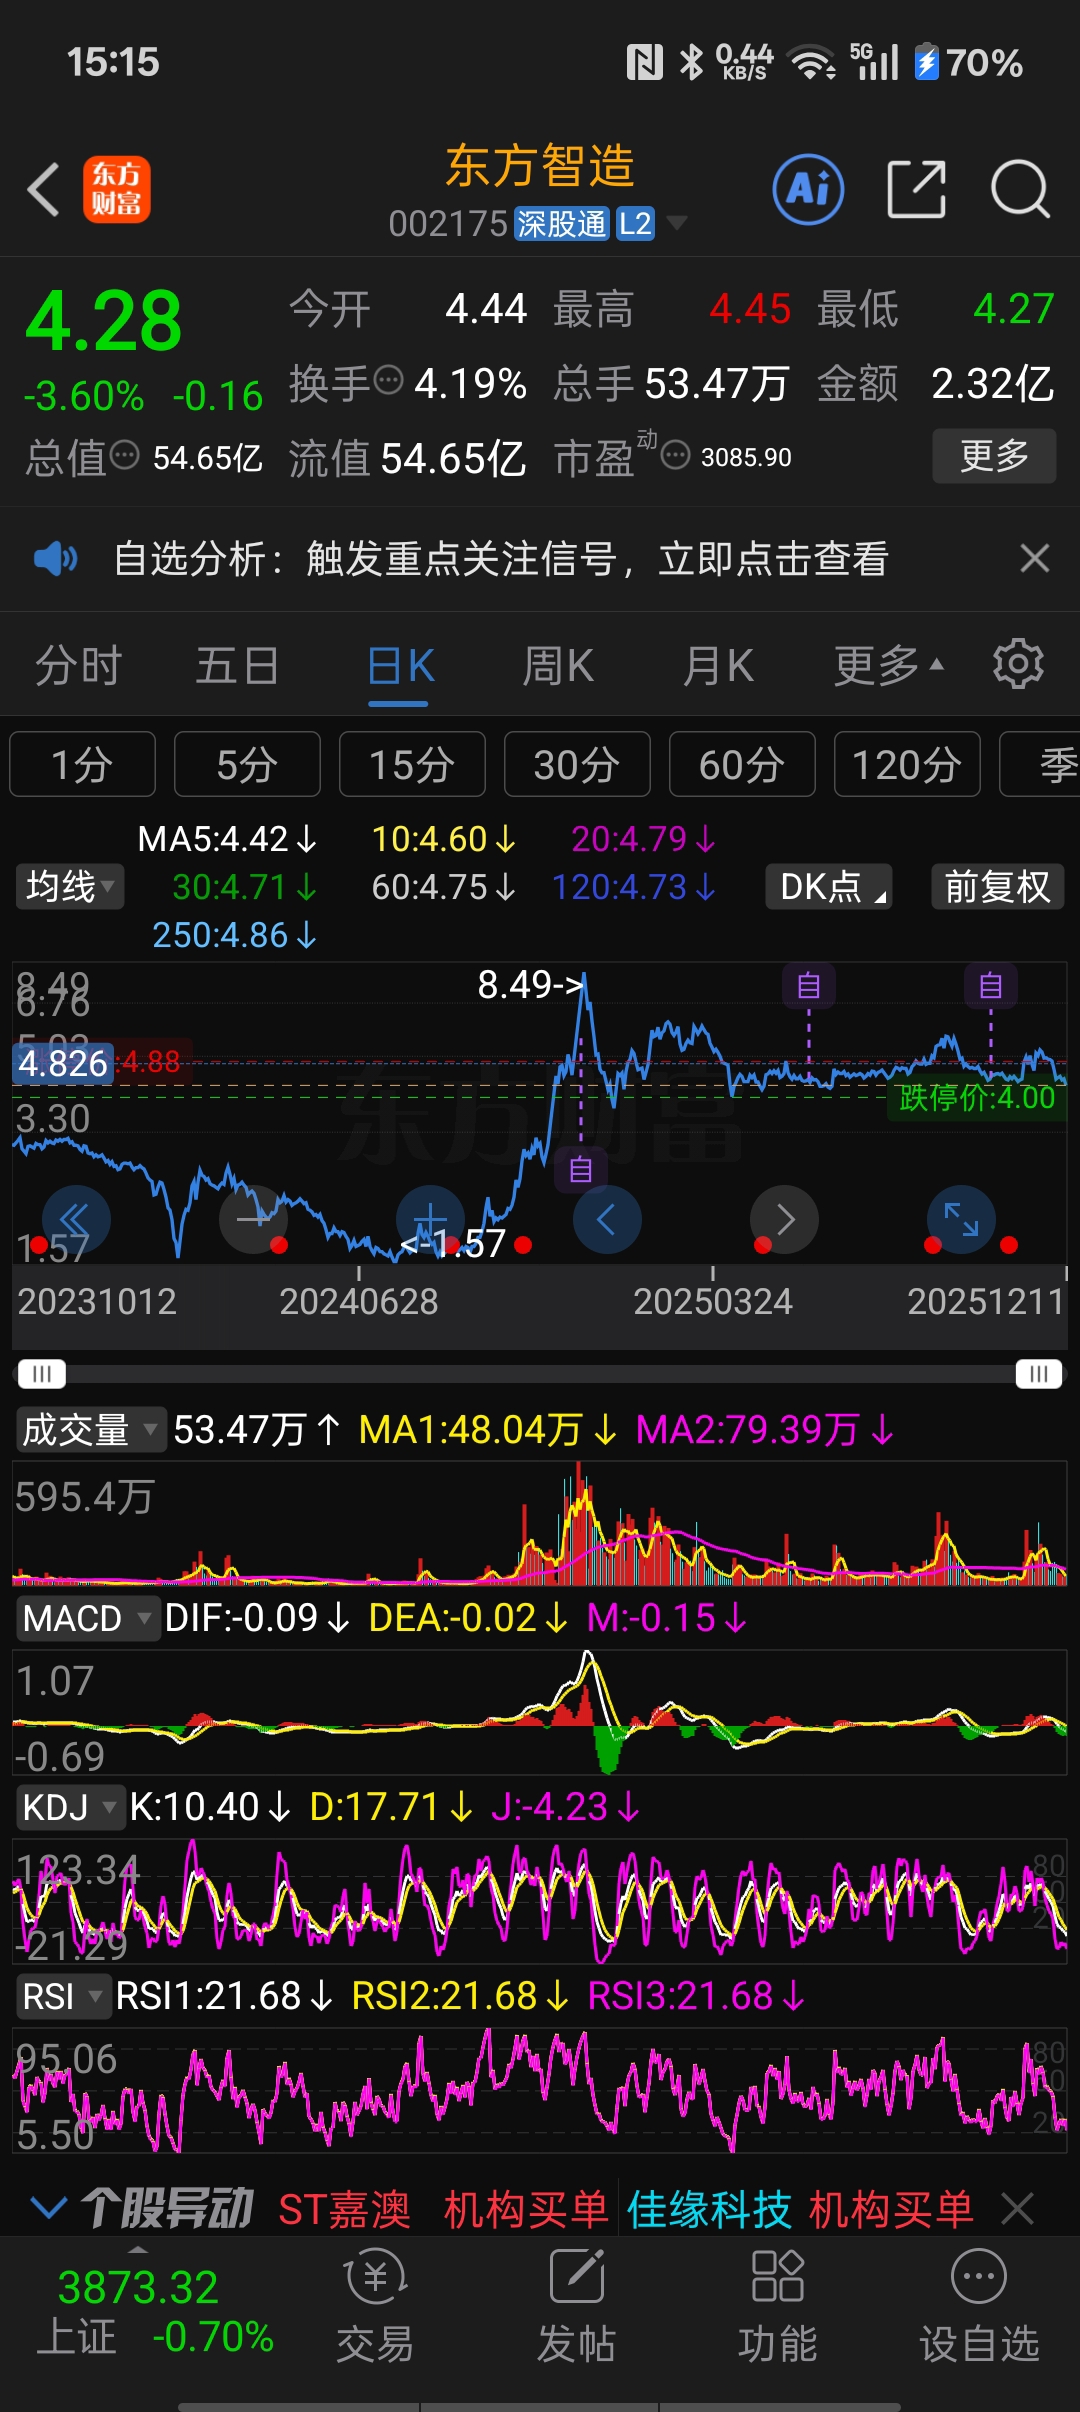Screen dimensions: 1080x2412
Task: Open the MACD indicator dropdown
Action: (87, 1618)
